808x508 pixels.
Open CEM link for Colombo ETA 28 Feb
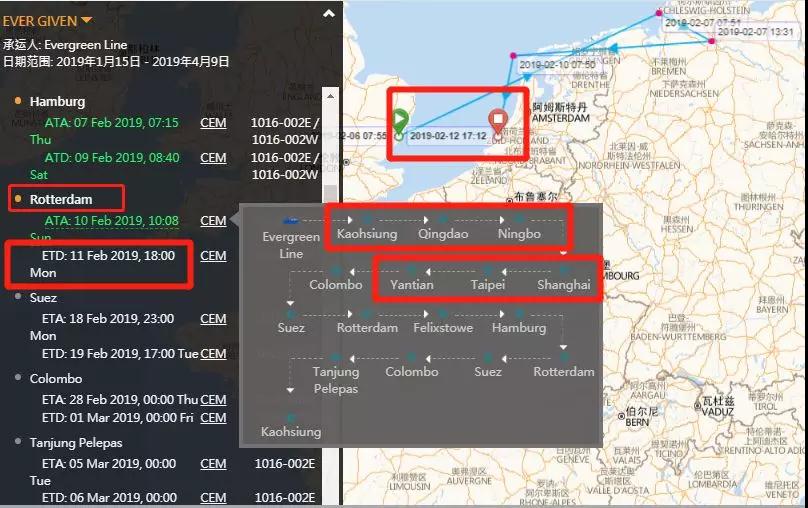click(213, 400)
